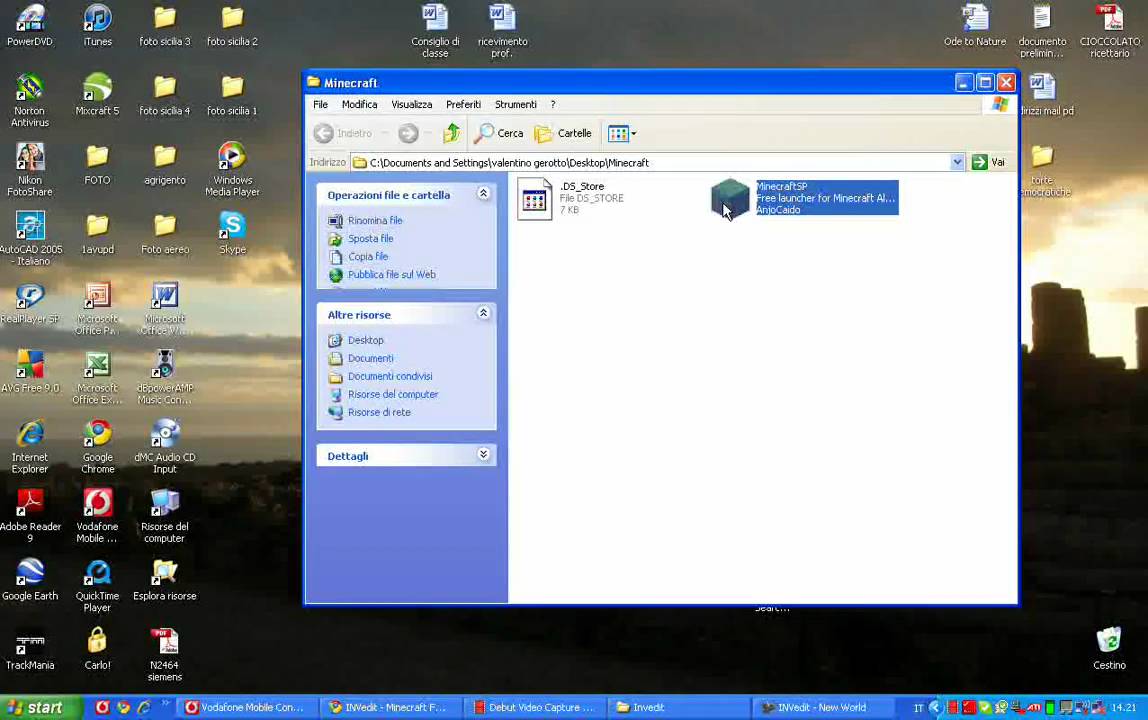Select the Windows Media Player desktop icon
Image resolution: width=1148 pixels, height=720 pixels.
coord(232,169)
